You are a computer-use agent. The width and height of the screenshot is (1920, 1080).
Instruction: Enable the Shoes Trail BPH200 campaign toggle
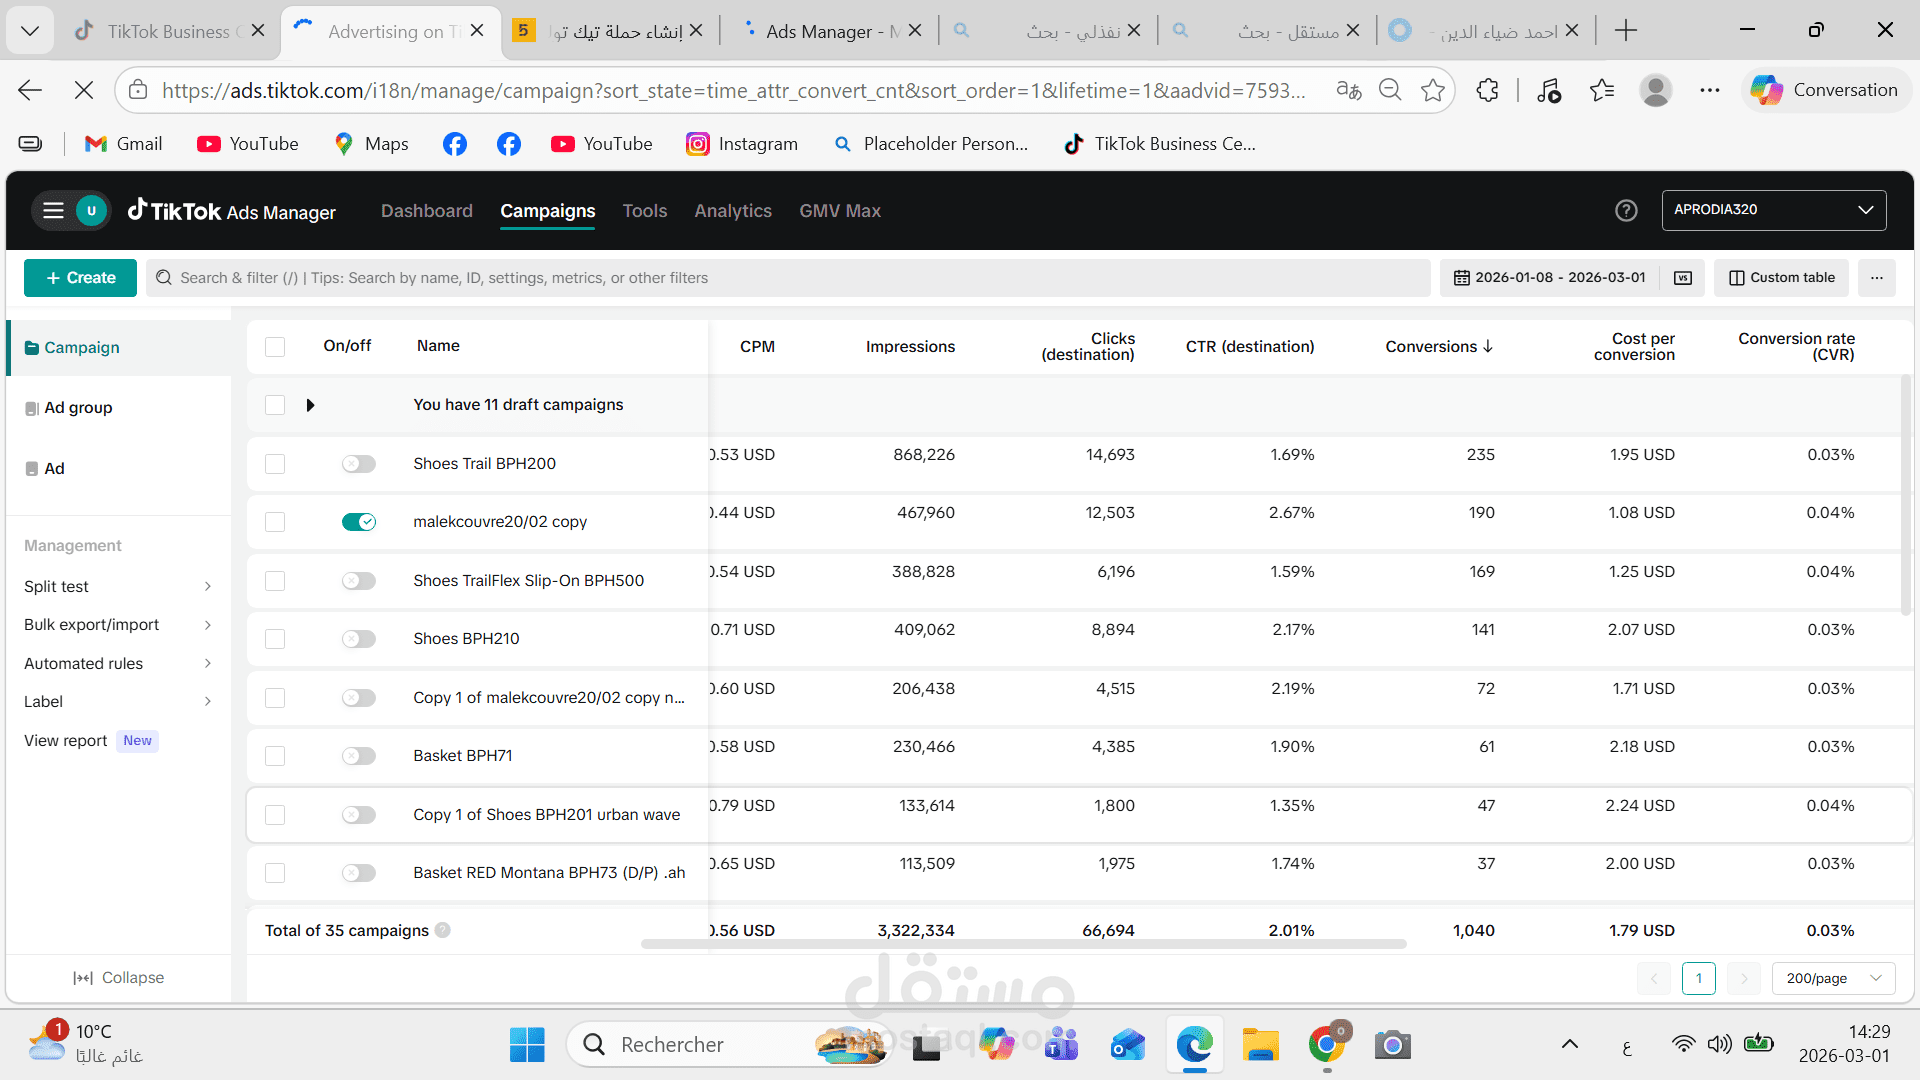pos(358,464)
